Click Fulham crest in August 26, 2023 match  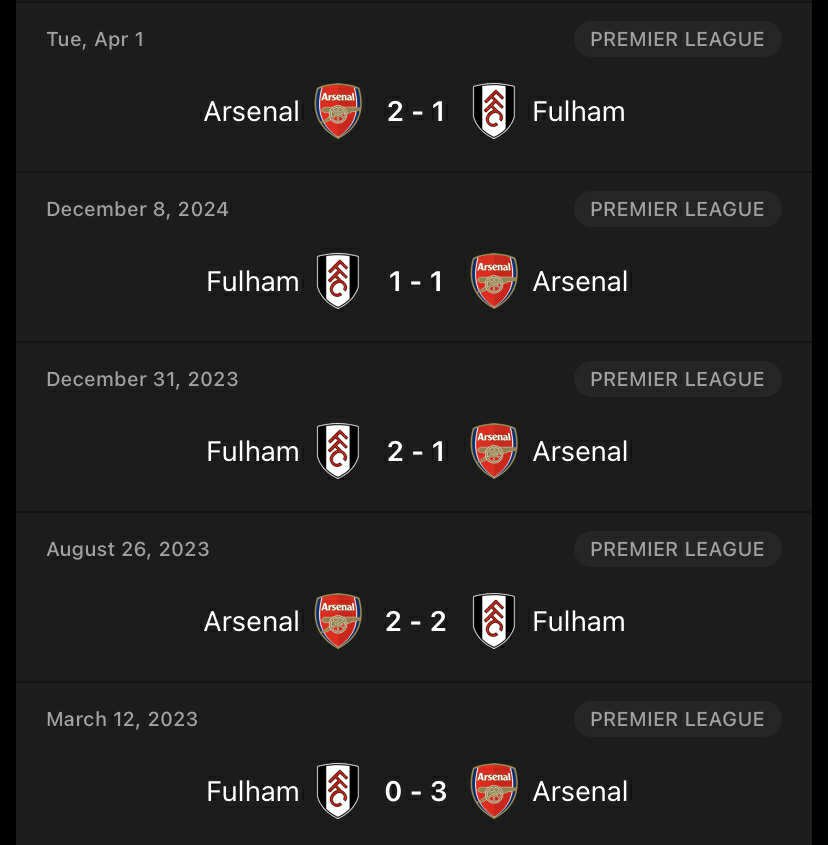click(x=493, y=621)
